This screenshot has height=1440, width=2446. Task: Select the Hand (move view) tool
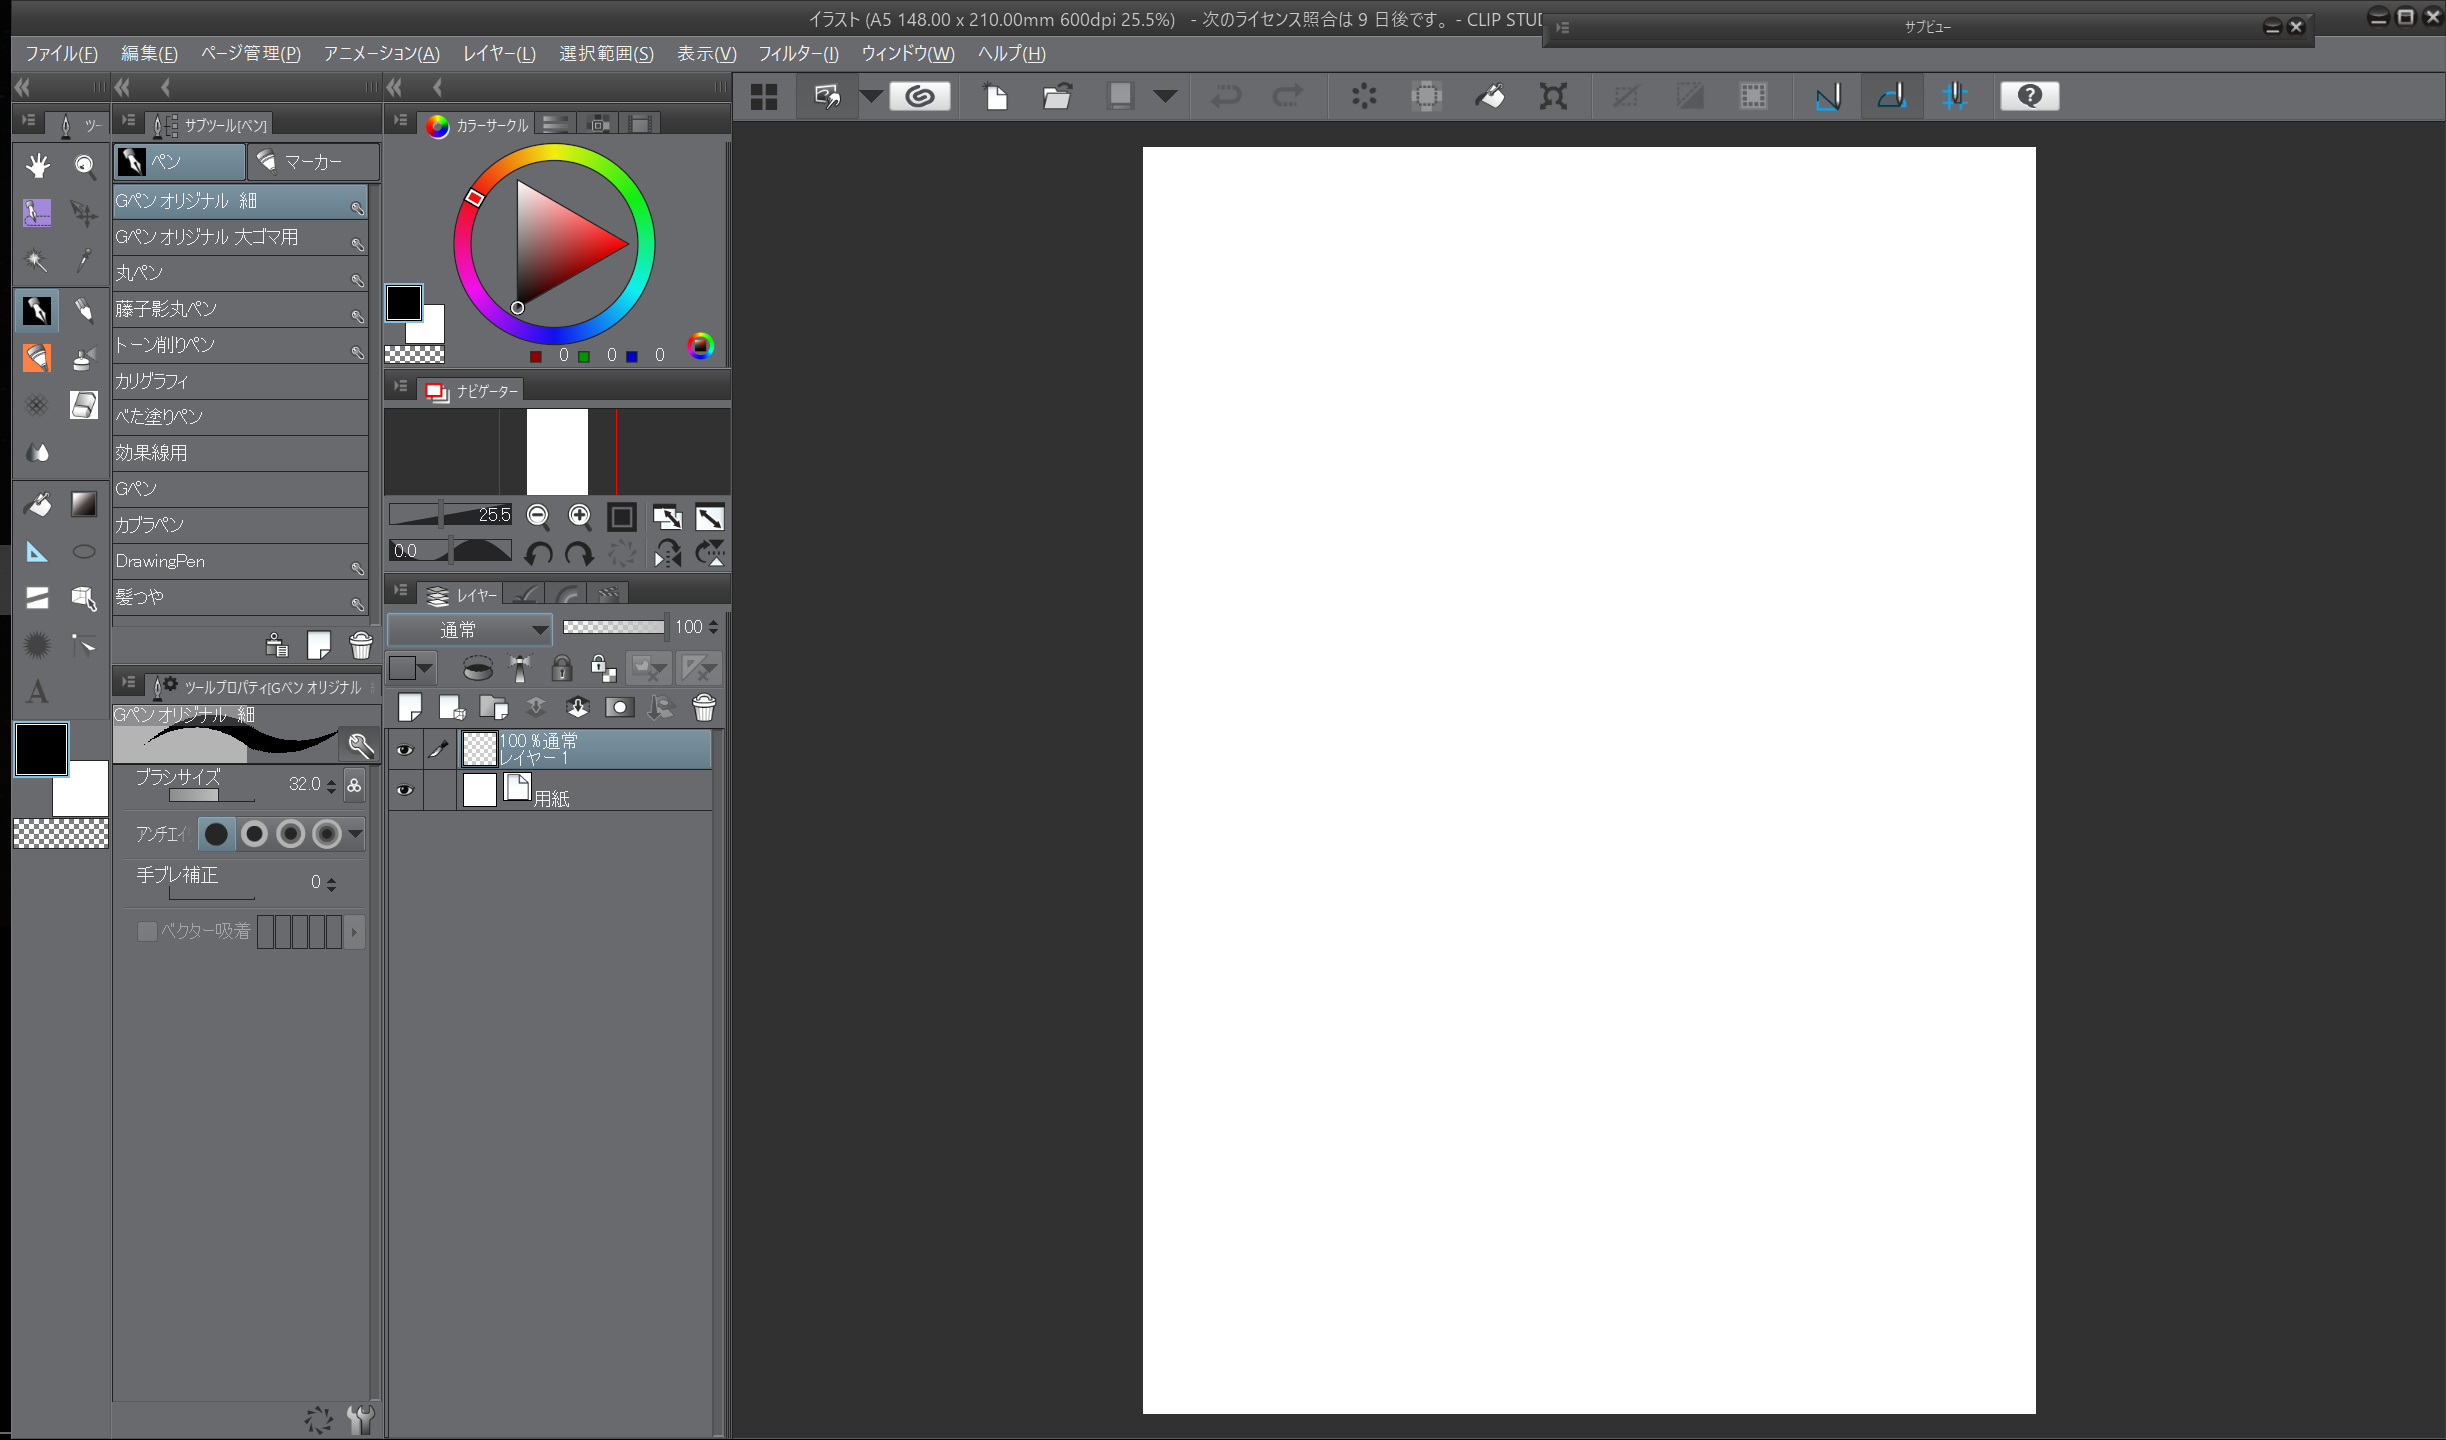pos(37,165)
